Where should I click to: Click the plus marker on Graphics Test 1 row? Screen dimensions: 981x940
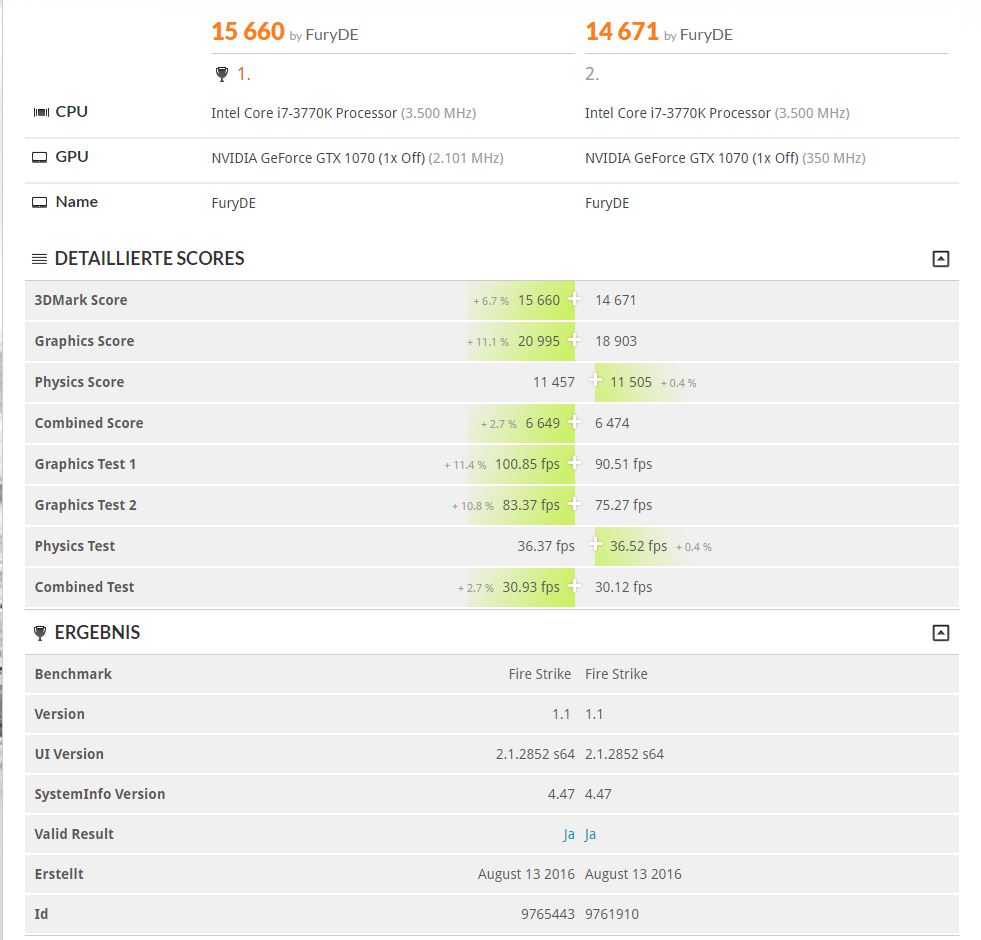[574, 463]
